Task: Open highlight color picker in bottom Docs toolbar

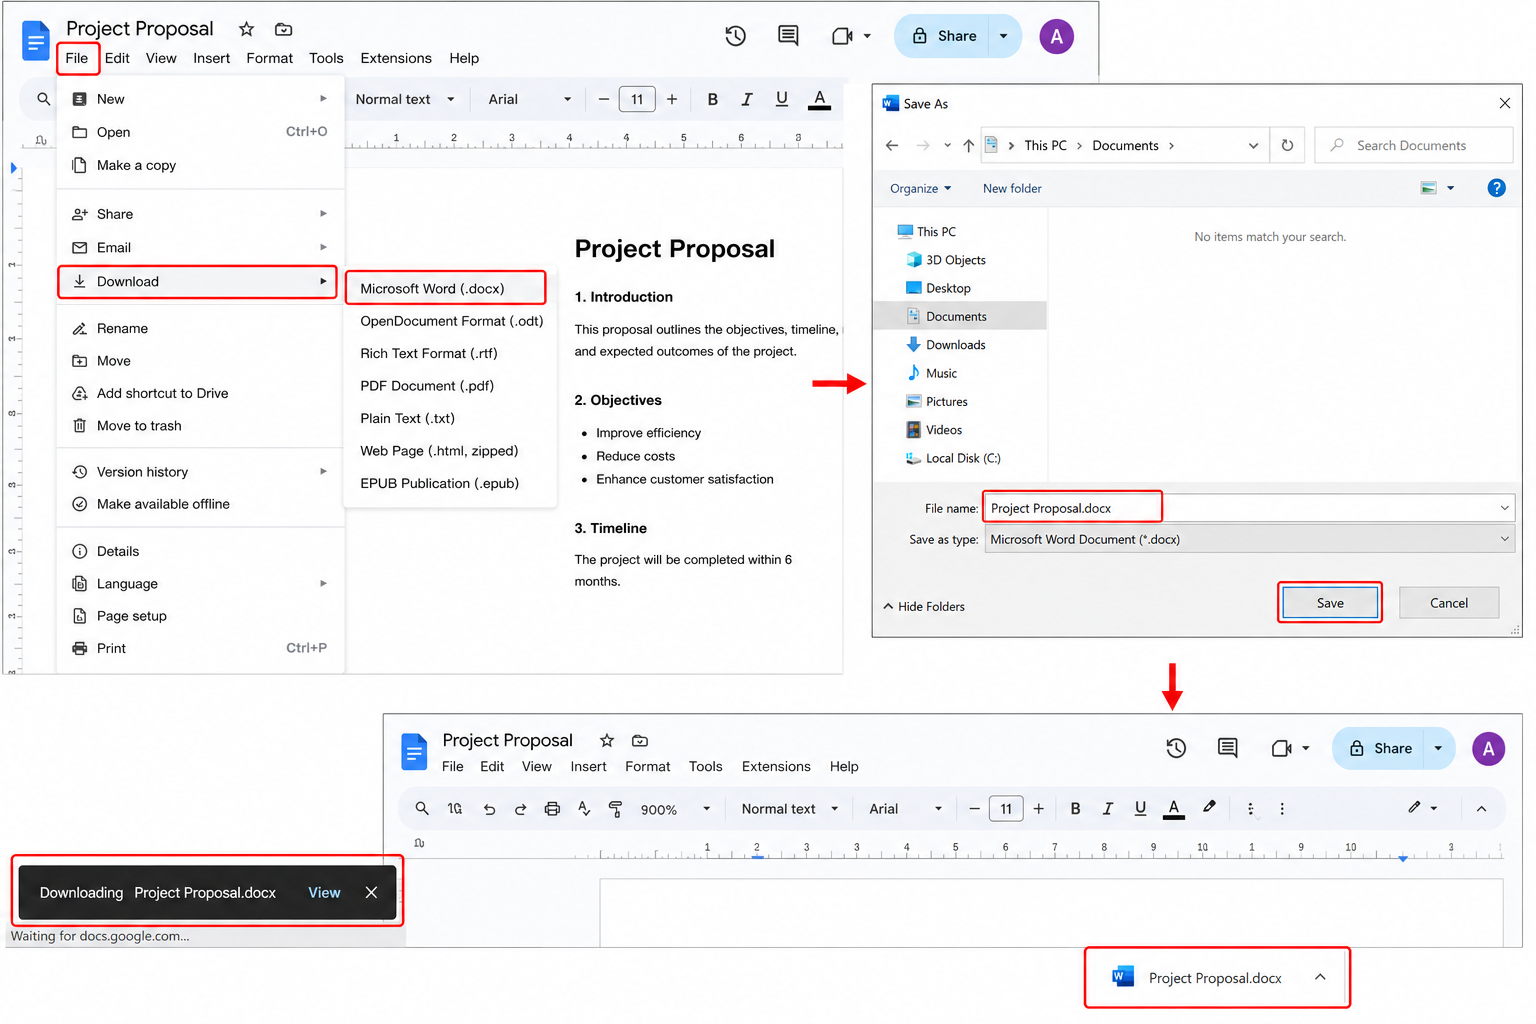Action: pyautogui.click(x=1209, y=808)
